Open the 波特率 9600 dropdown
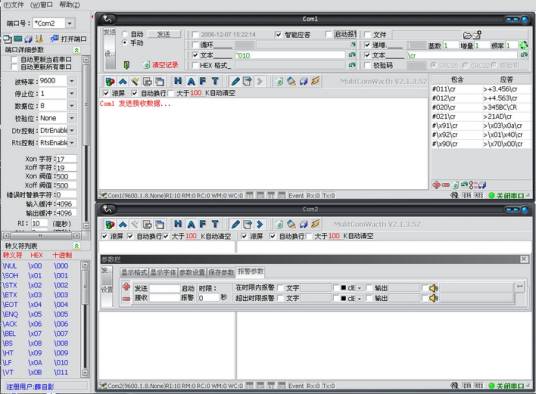 pyautogui.click(x=72, y=81)
